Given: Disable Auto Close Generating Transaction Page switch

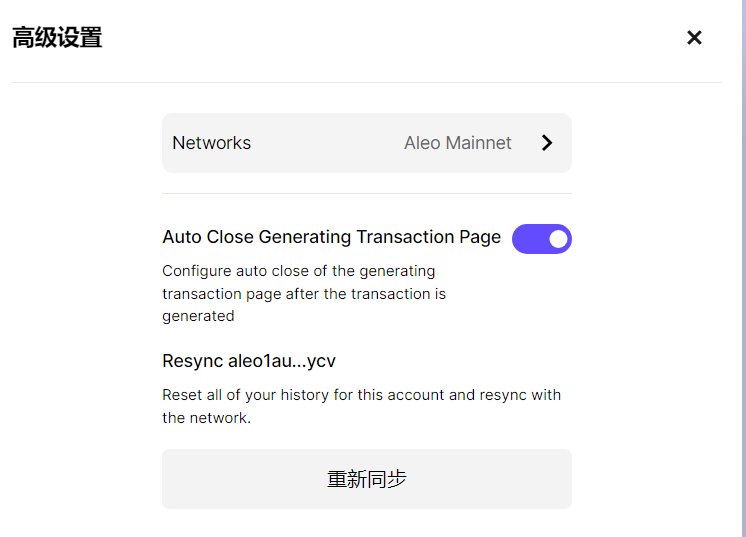Looking at the screenshot, I should pos(541,239).
